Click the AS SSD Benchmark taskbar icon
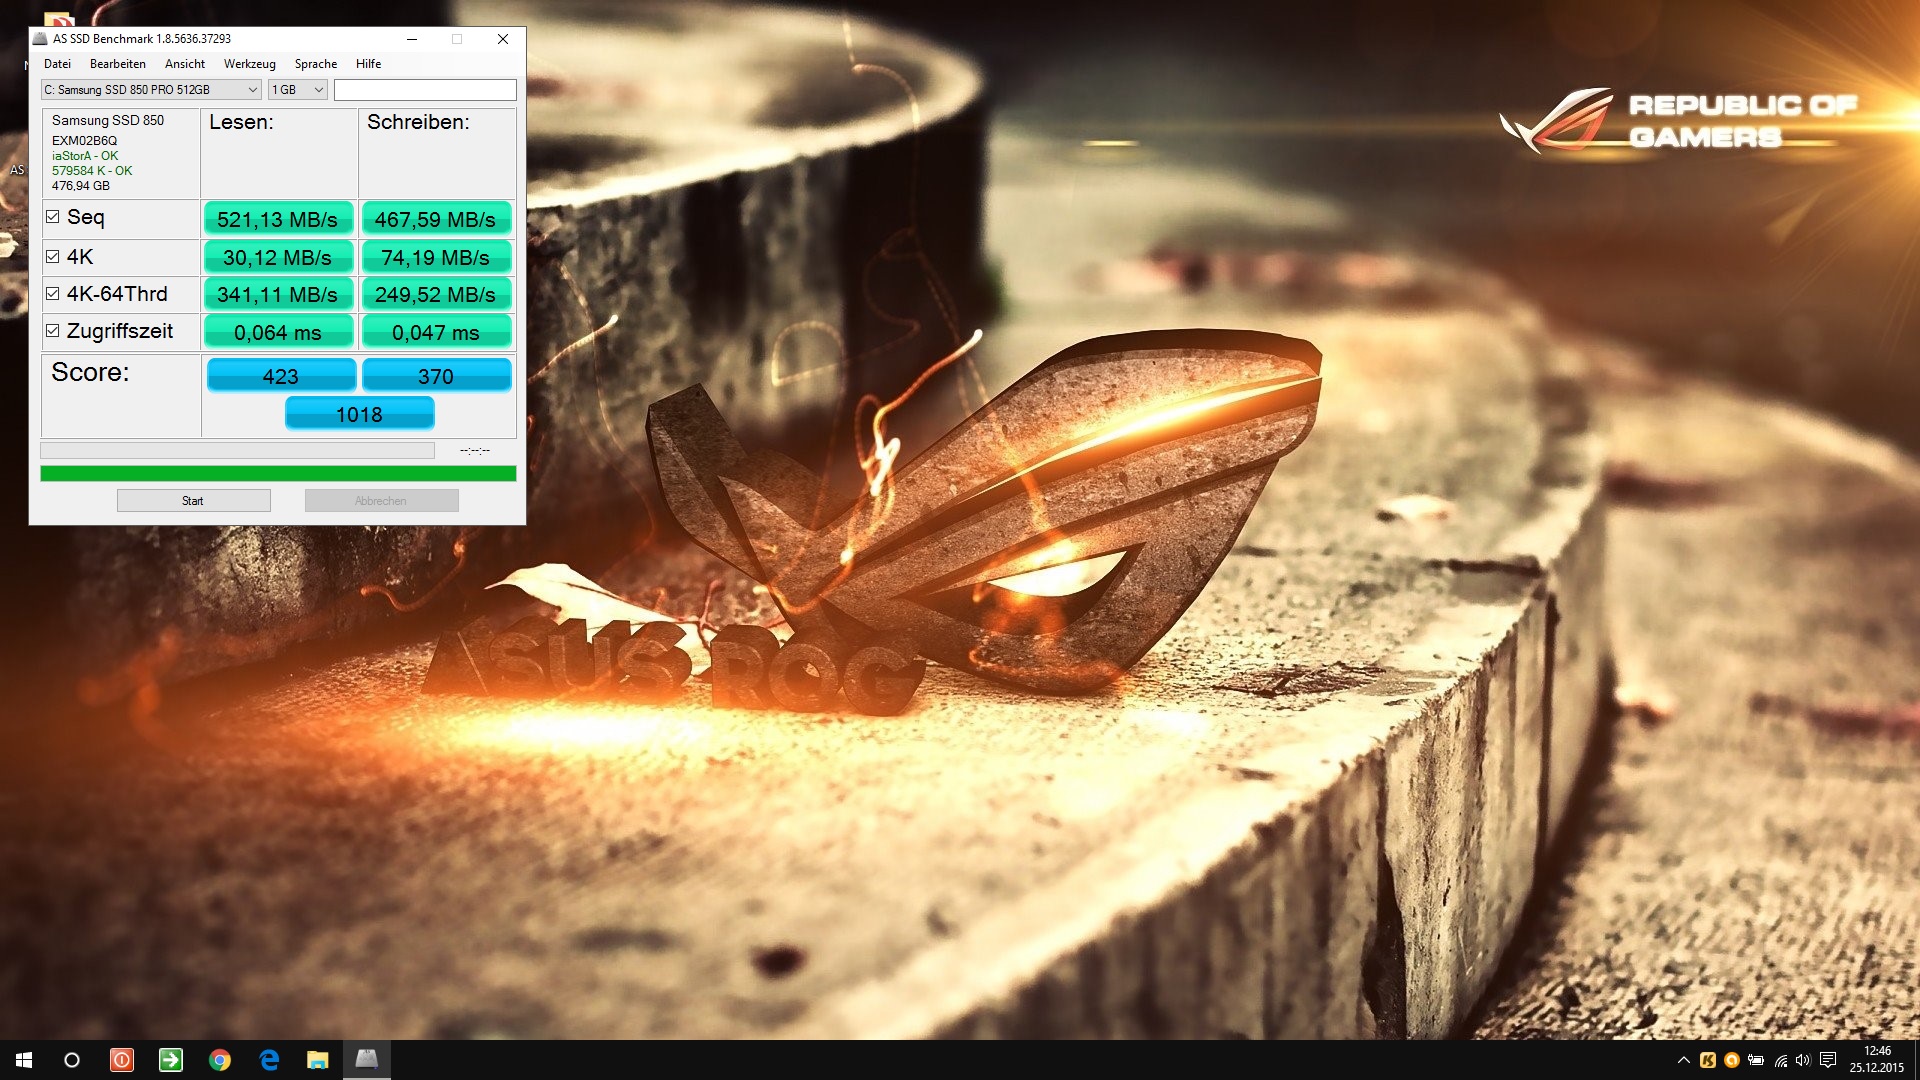The height and width of the screenshot is (1080, 1920). 367,1059
